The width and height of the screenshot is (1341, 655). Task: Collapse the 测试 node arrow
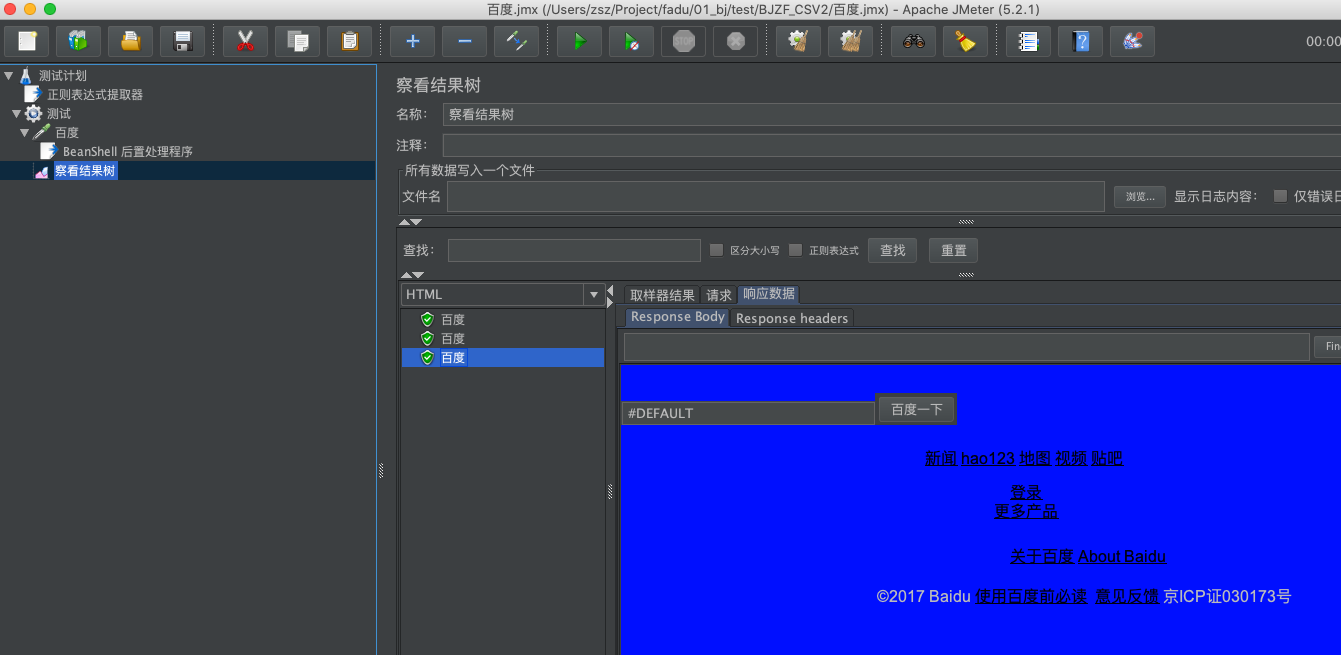[16, 114]
